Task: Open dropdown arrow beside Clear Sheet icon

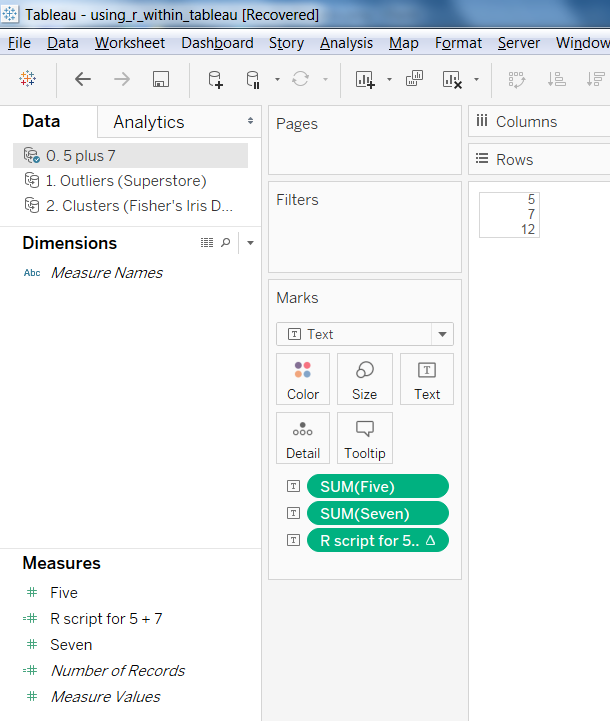Action: (477, 80)
